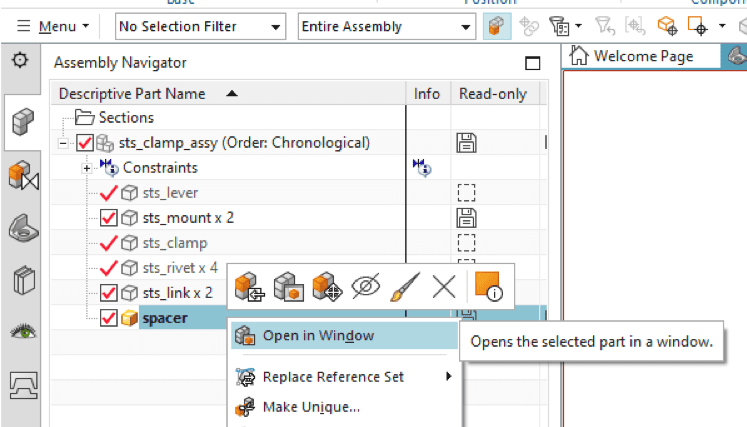Click dashed box icon in sts_lever row
The image size is (747, 427).
pos(466,193)
